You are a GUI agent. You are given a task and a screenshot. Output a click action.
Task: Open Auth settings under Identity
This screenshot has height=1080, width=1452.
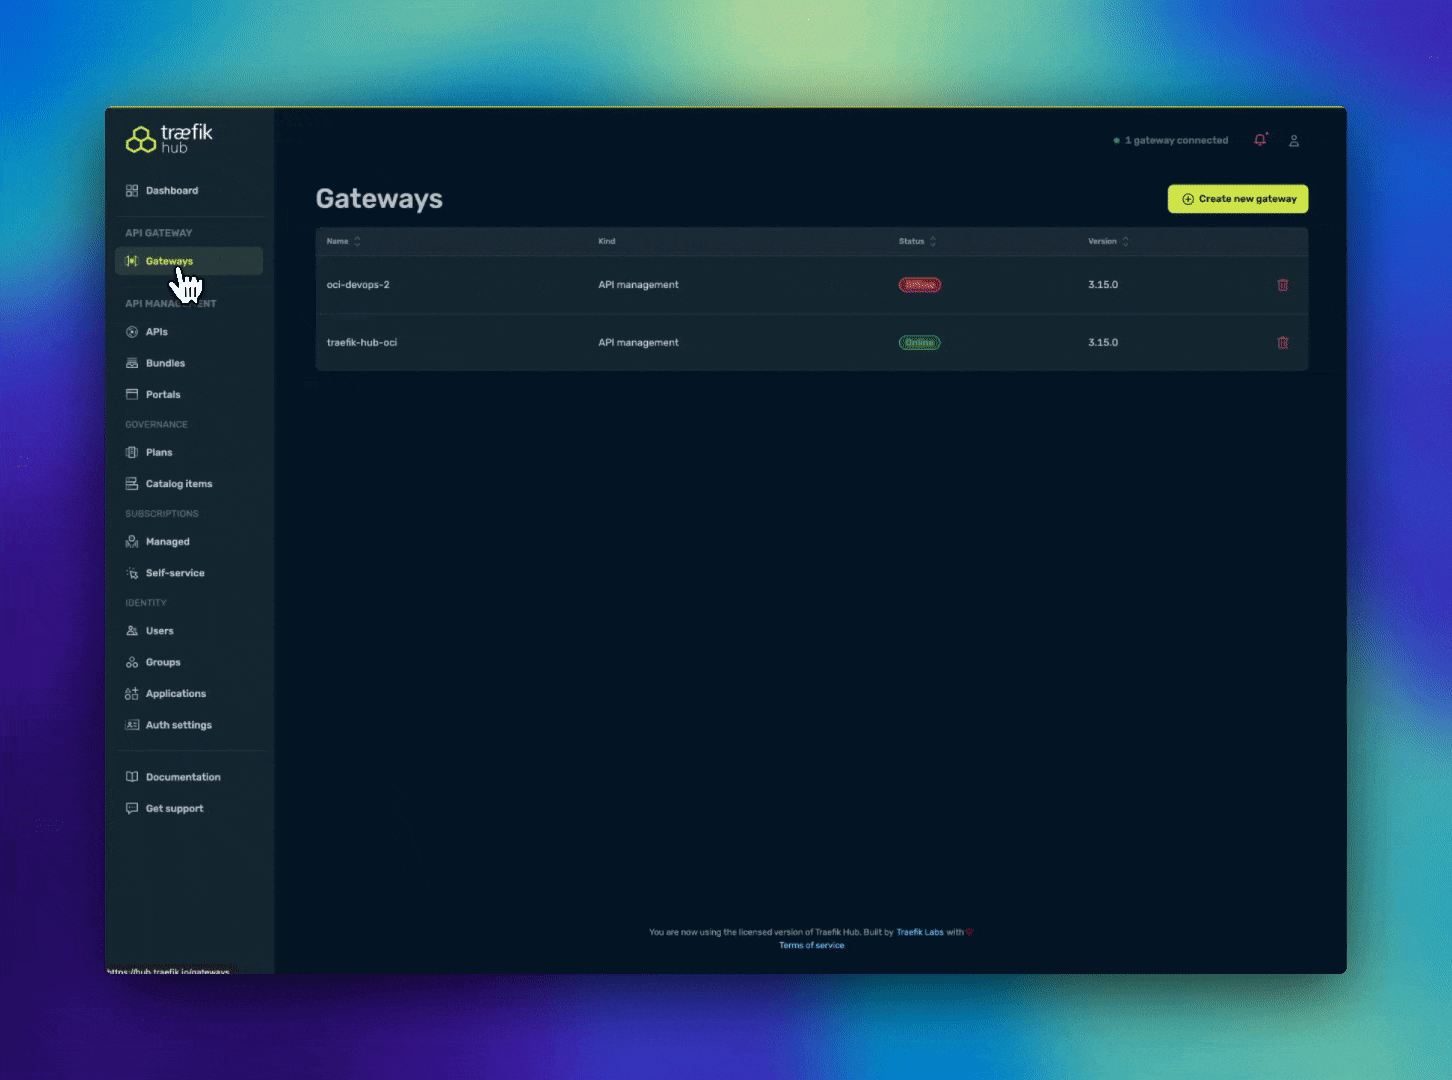(x=178, y=725)
